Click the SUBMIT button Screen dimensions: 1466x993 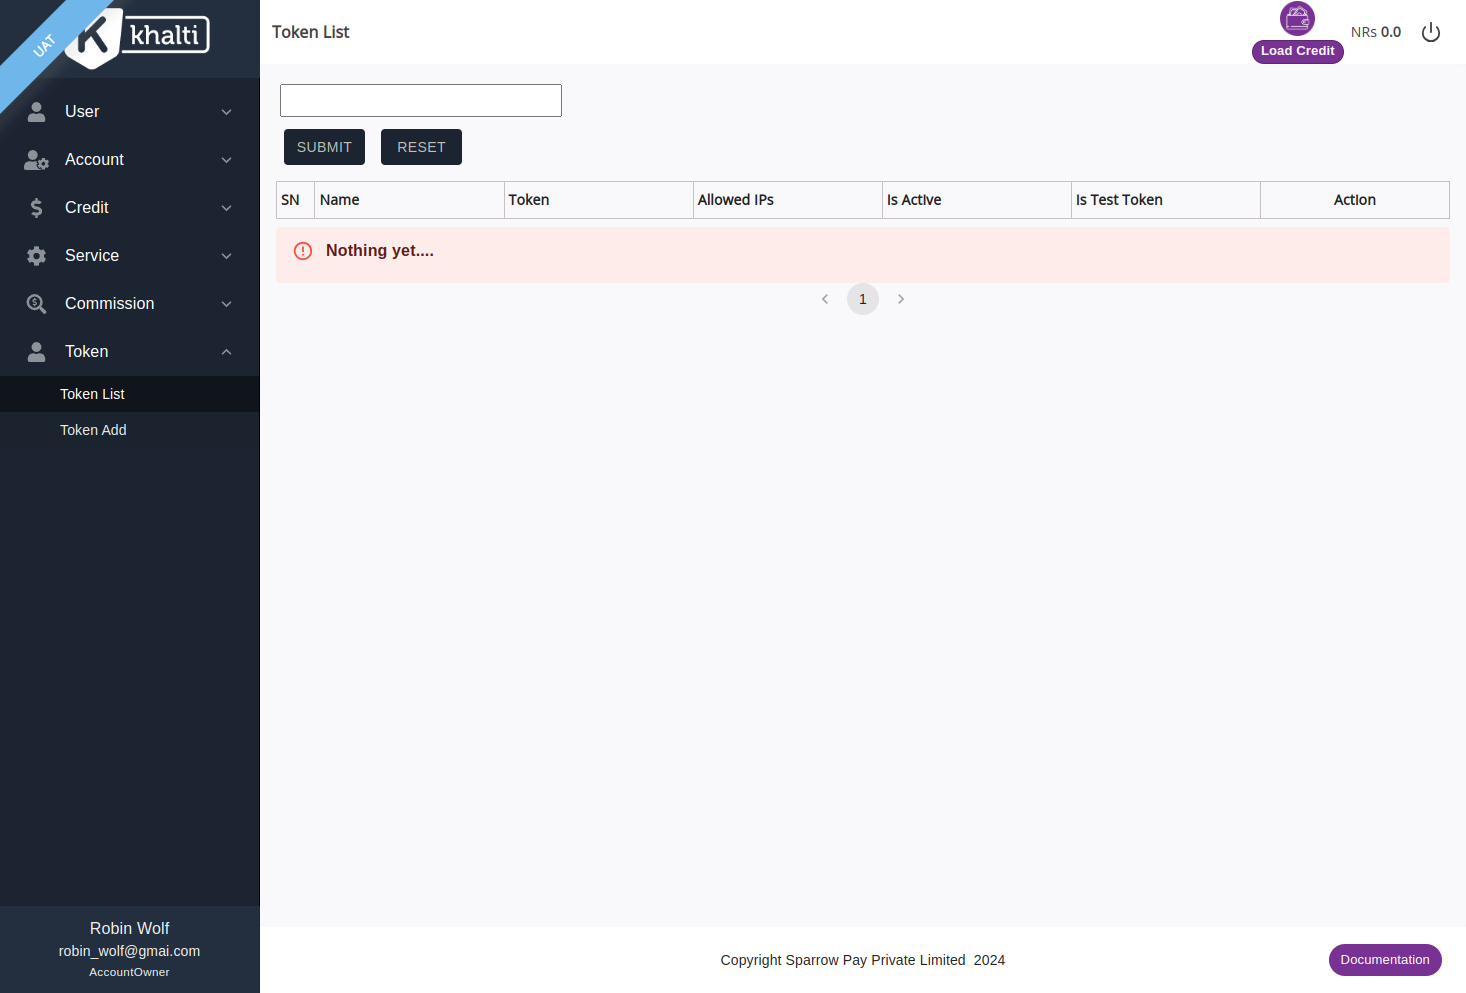point(324,147)
